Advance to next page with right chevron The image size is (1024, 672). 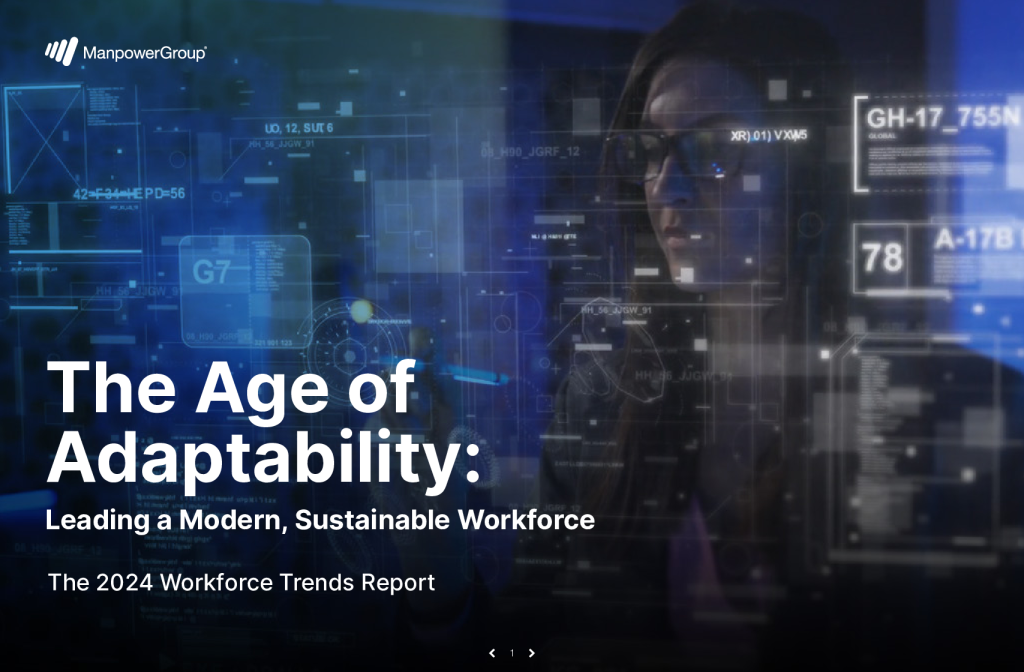point(532,653)
